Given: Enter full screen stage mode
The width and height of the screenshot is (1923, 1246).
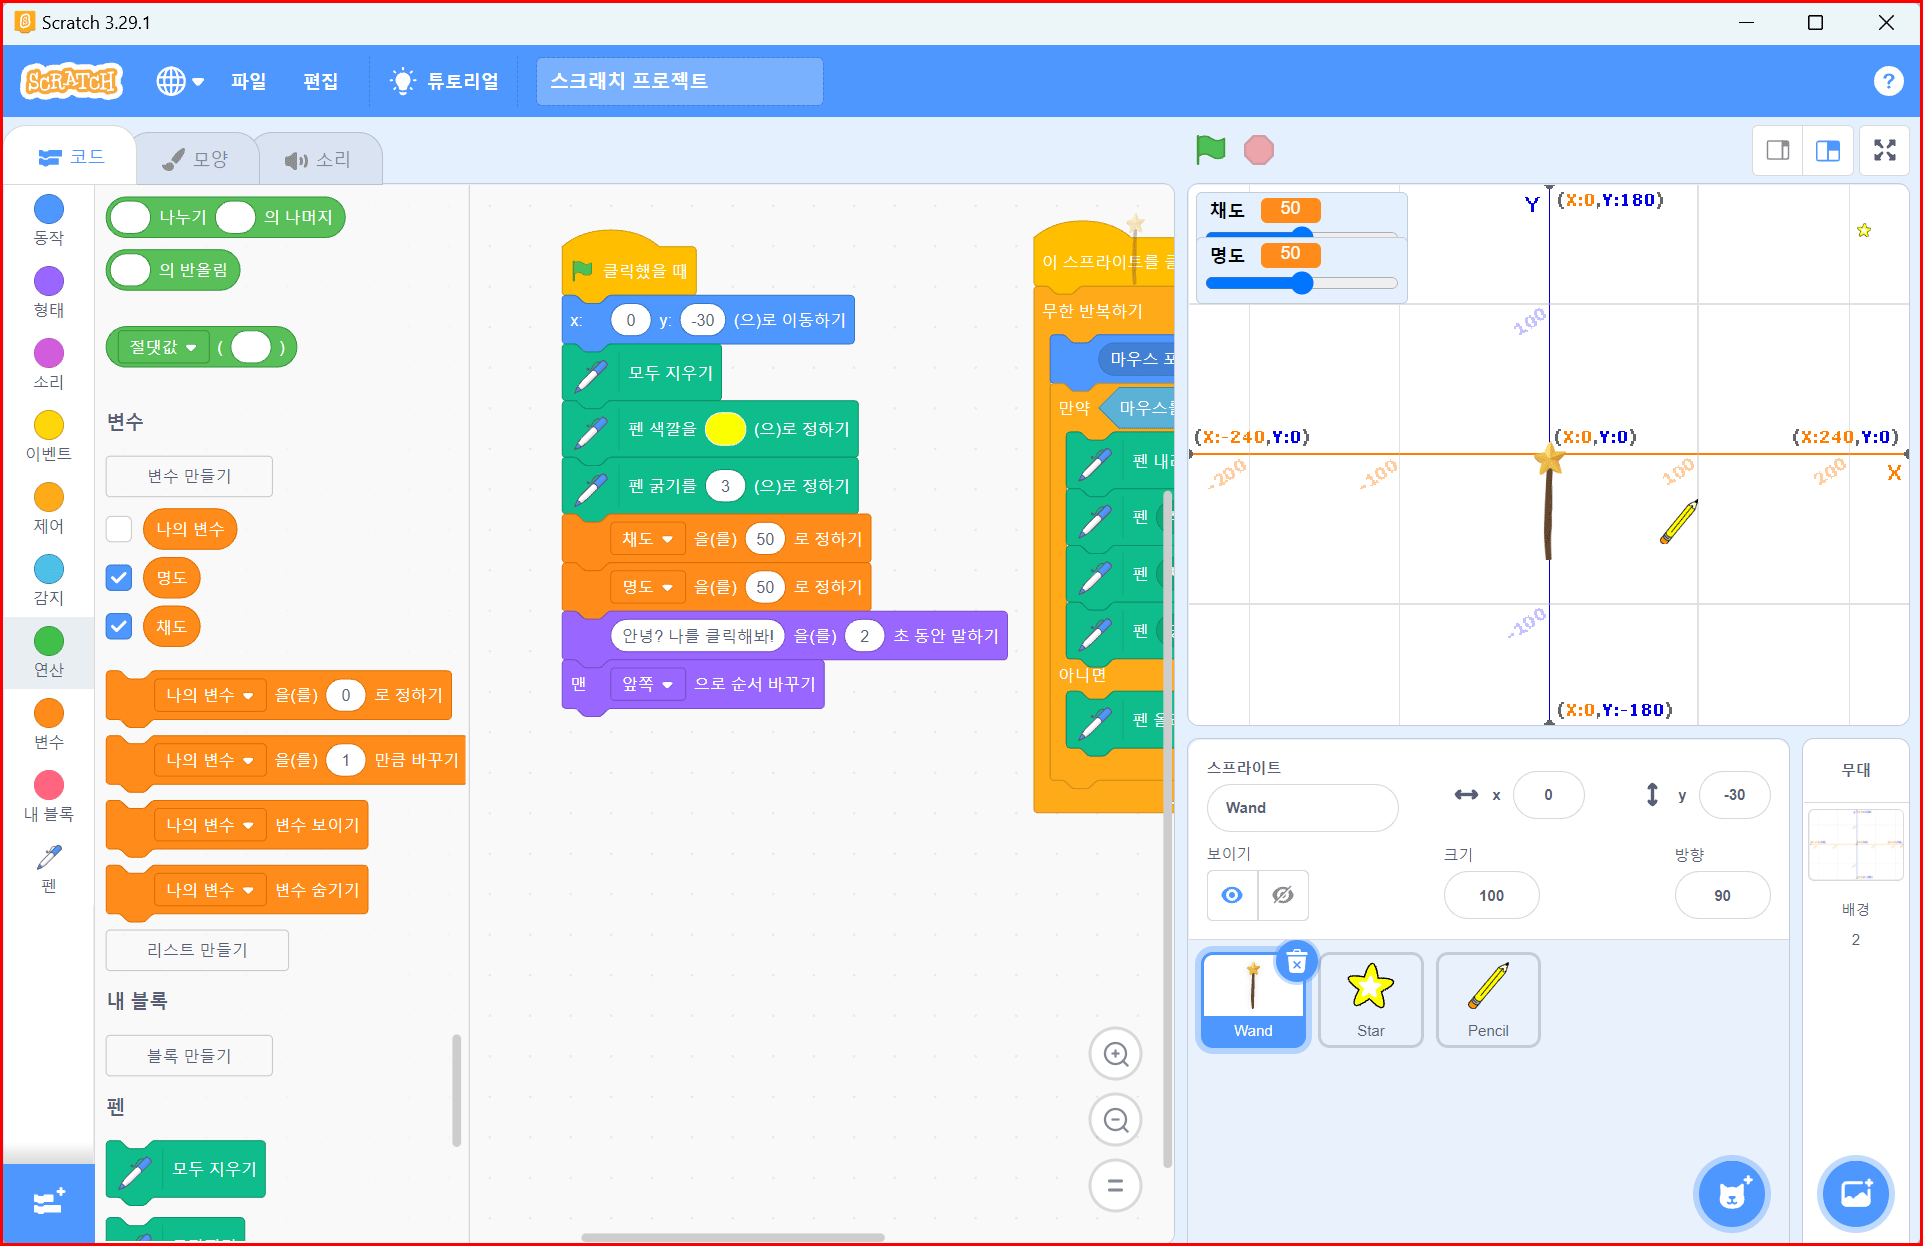Looking at the screenshot, I should click(1884, 150).
